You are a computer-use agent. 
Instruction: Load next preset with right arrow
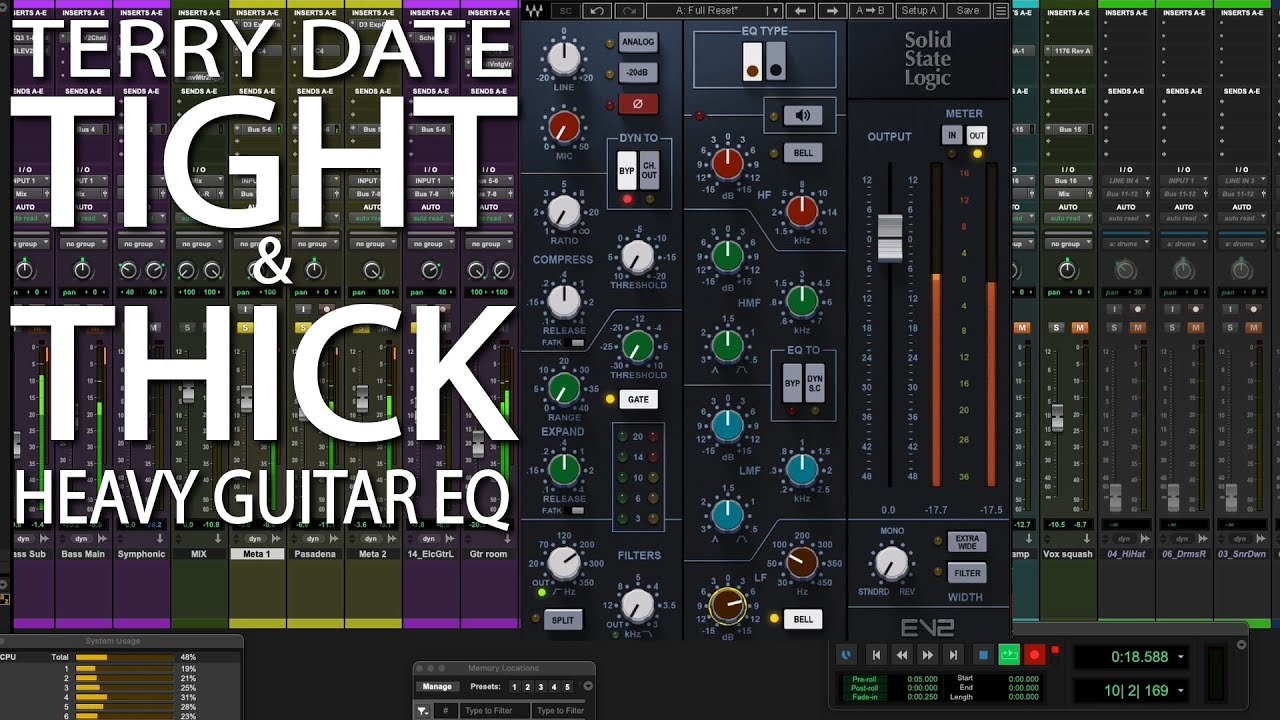point(831,10)
